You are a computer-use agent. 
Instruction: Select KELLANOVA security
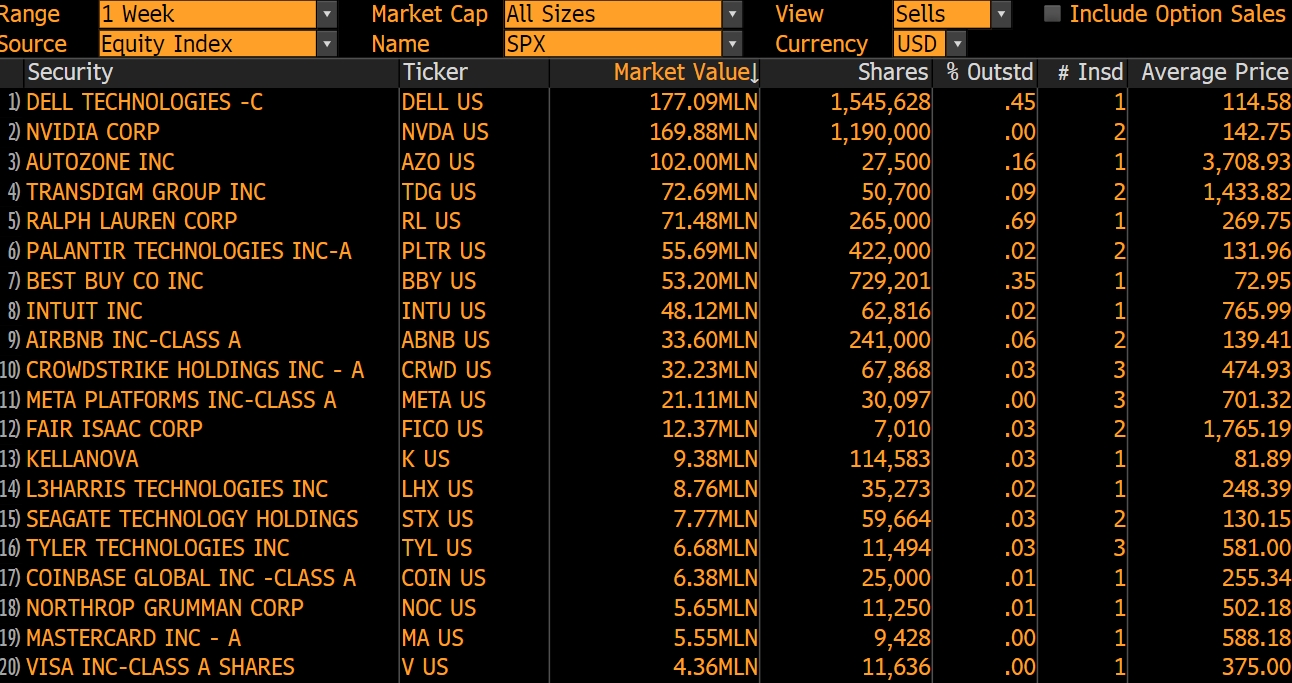tap(82, 459)
